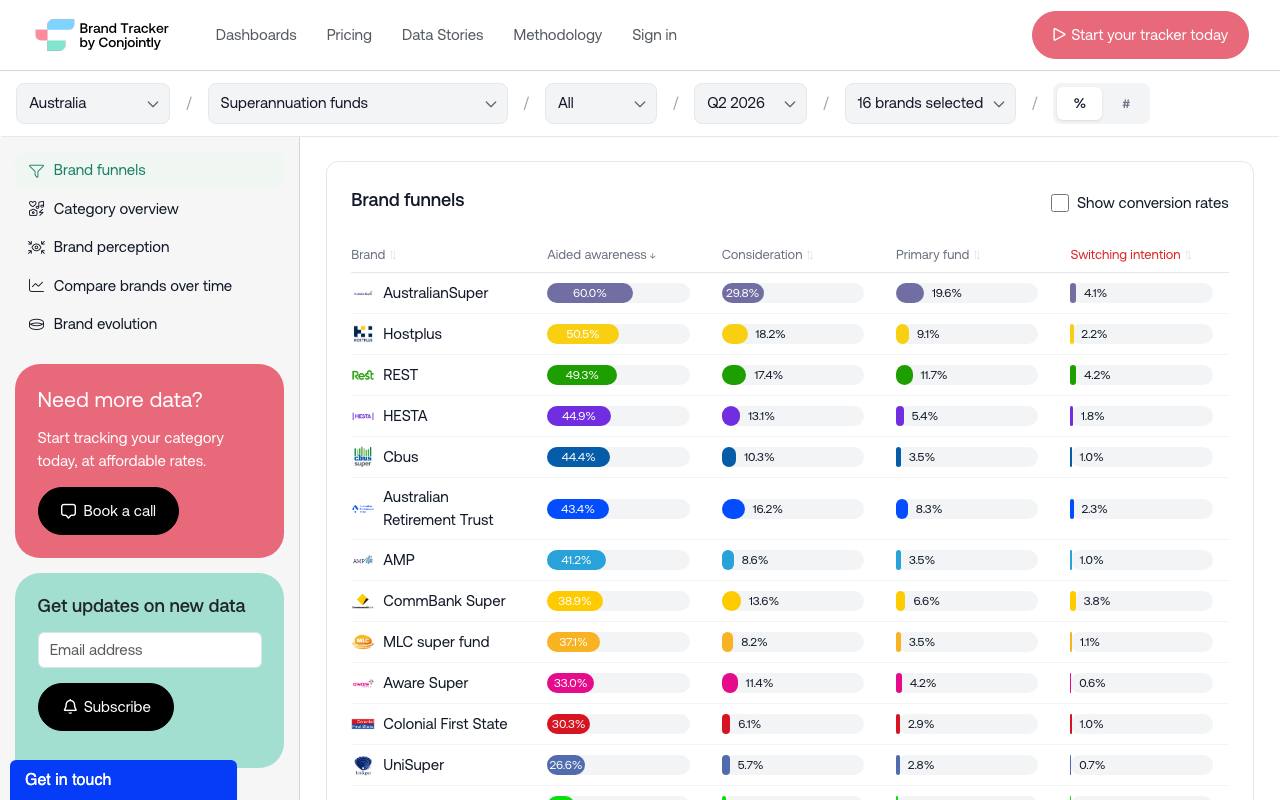Click the Compare brands over time chart icon

[37, 286]
